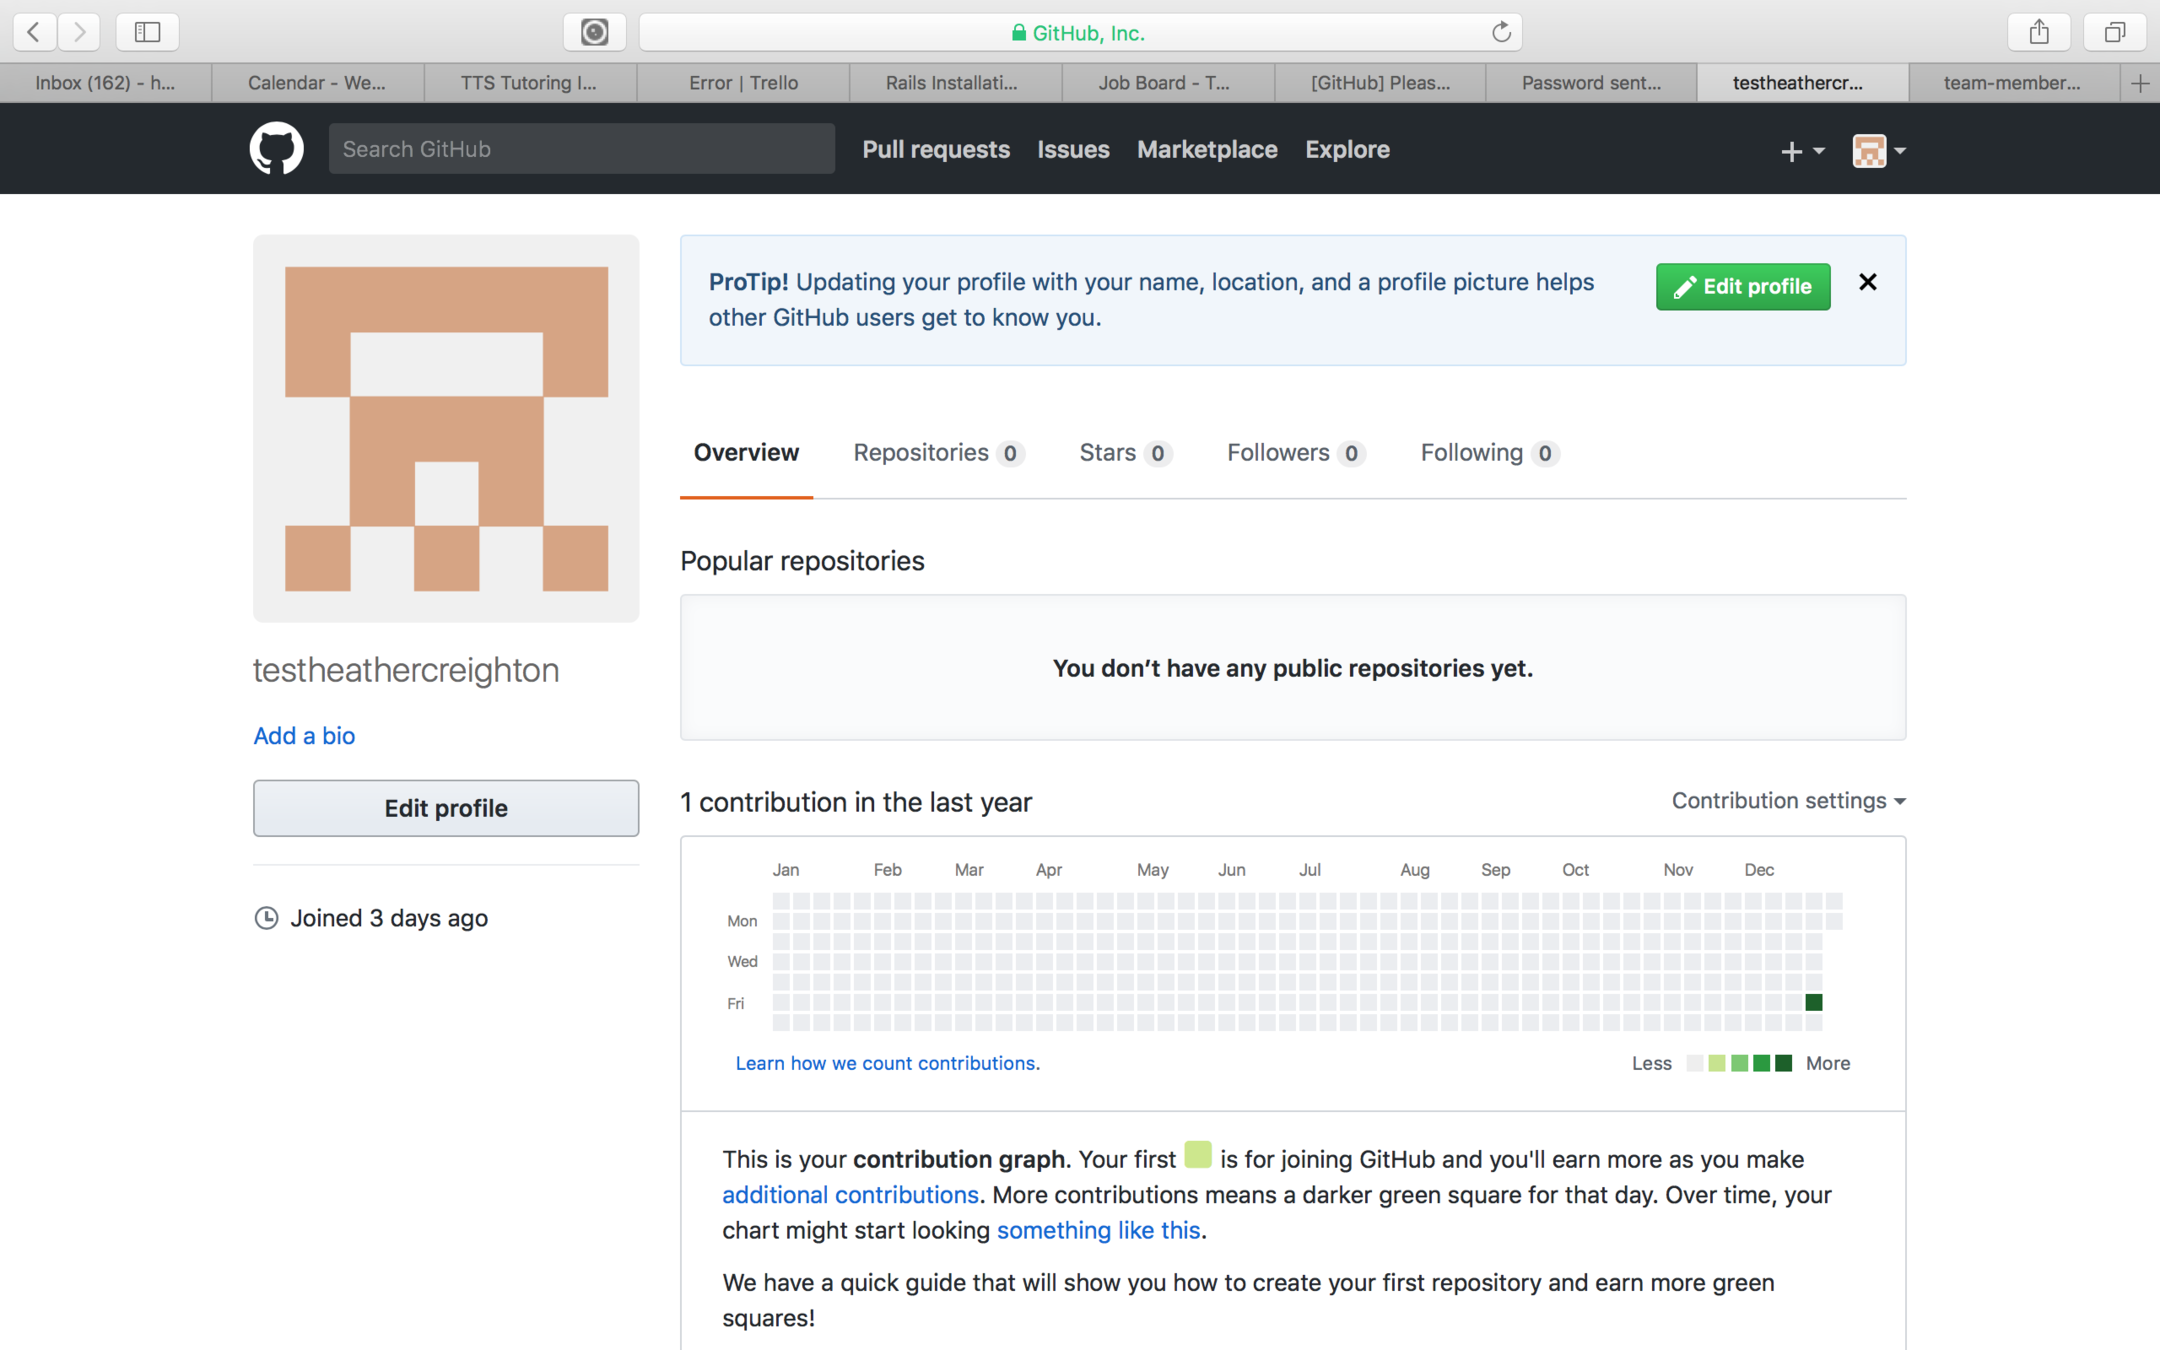Expand the plus create-new dropdown
This screenshot has height=1350, width=2160.
(1801, 151)
